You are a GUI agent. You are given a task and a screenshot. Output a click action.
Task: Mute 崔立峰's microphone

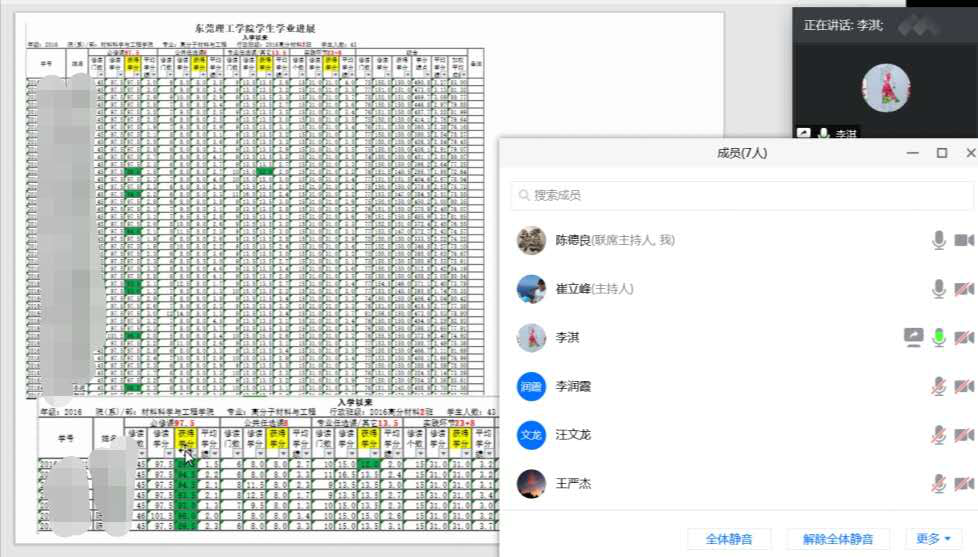tap(939, 289)
